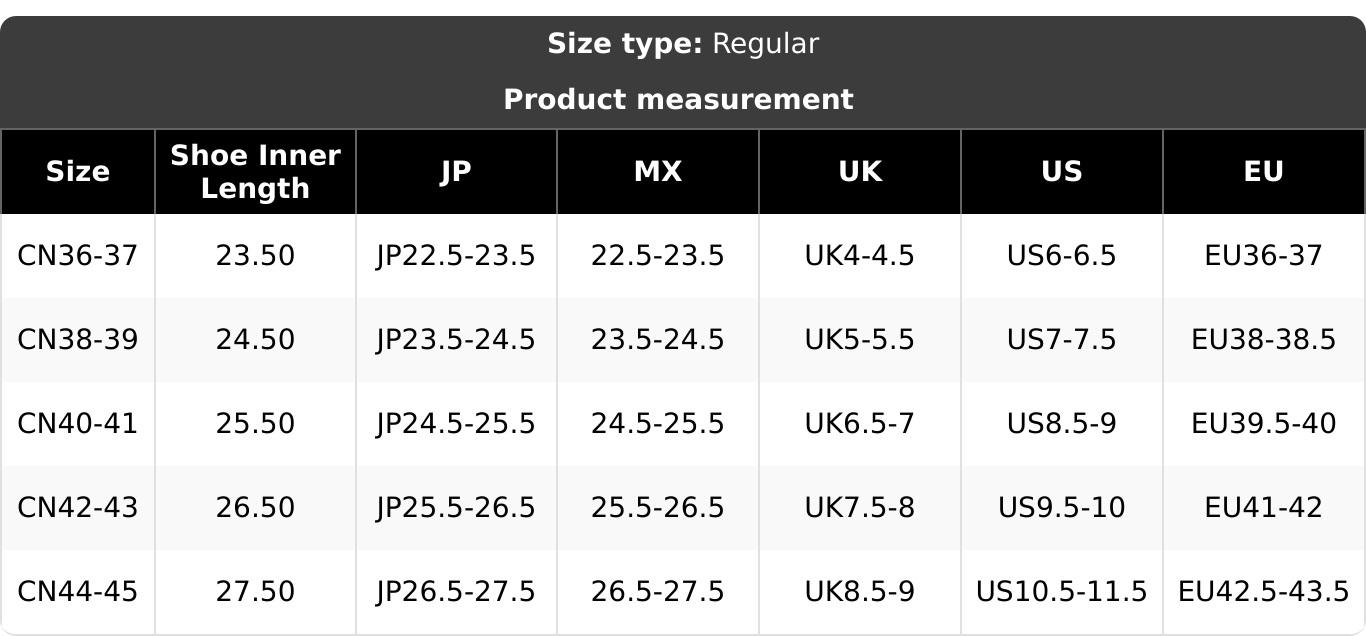Click the MX column header
This screenshot has width=1366, height=636.
(658, 172)
